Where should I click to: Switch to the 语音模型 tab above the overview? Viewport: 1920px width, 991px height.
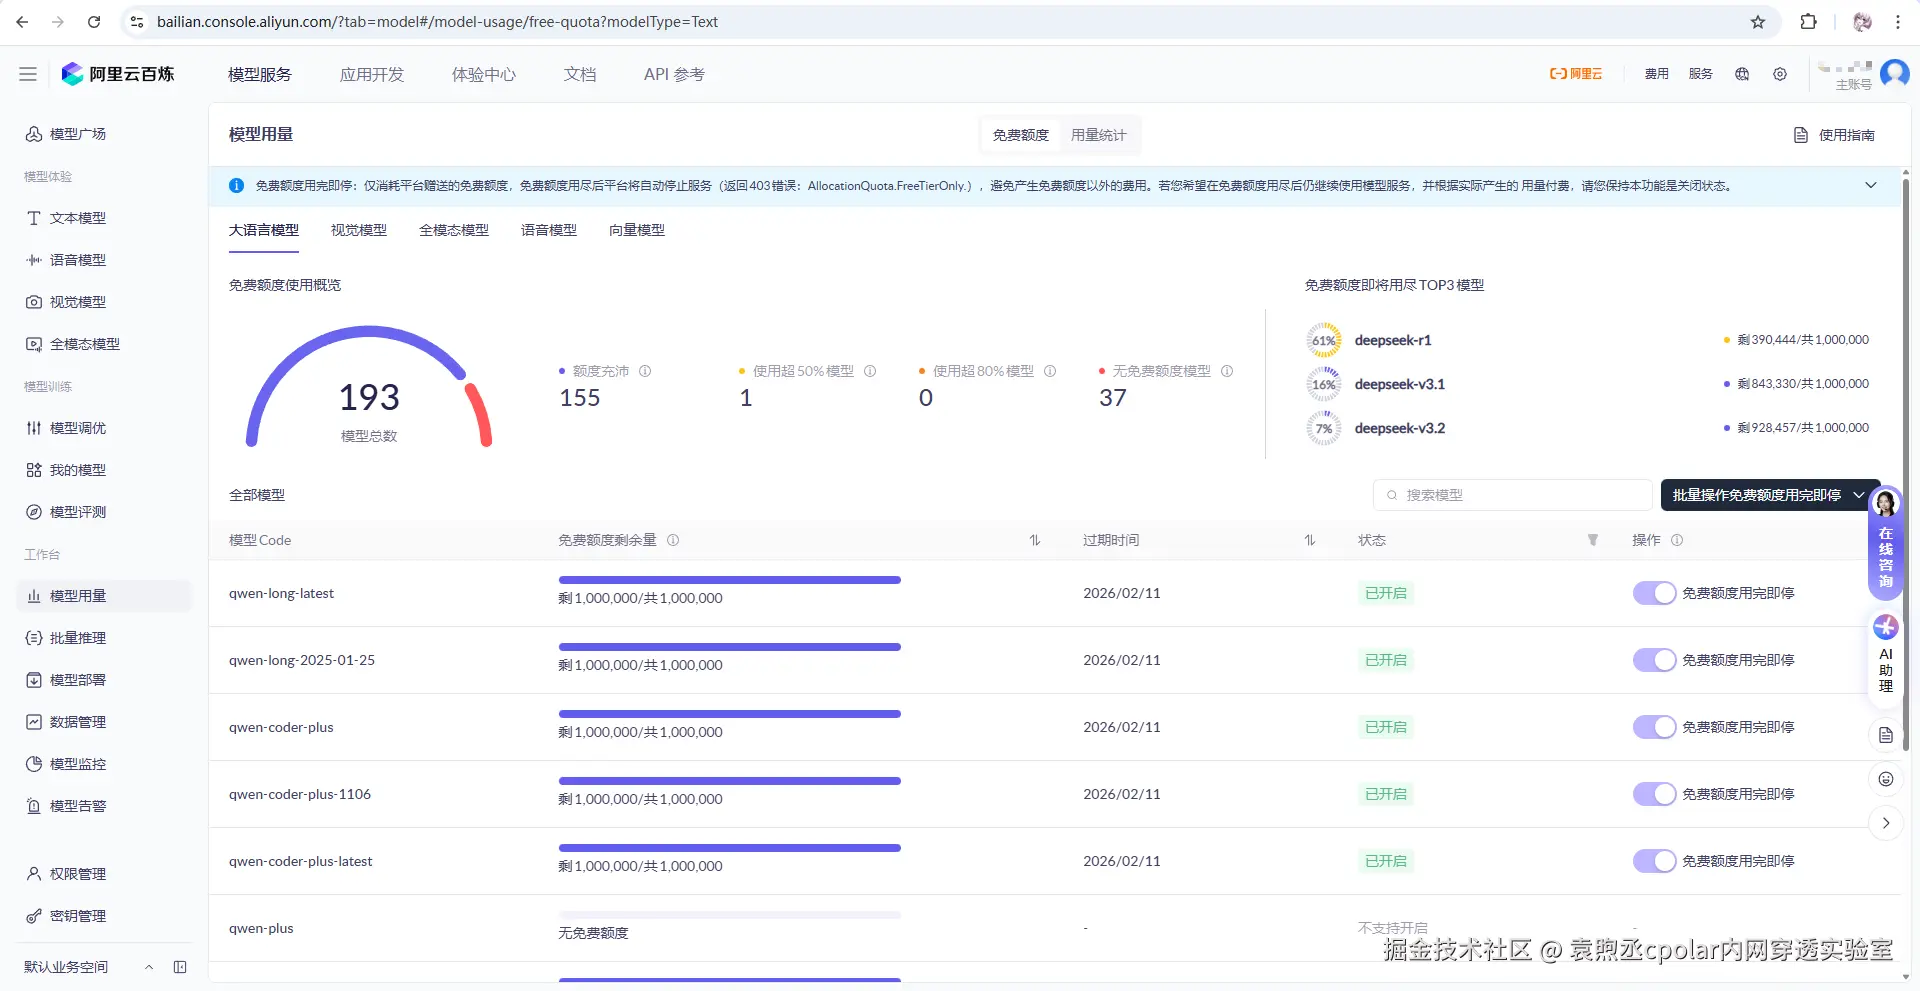tap(549, 230)
